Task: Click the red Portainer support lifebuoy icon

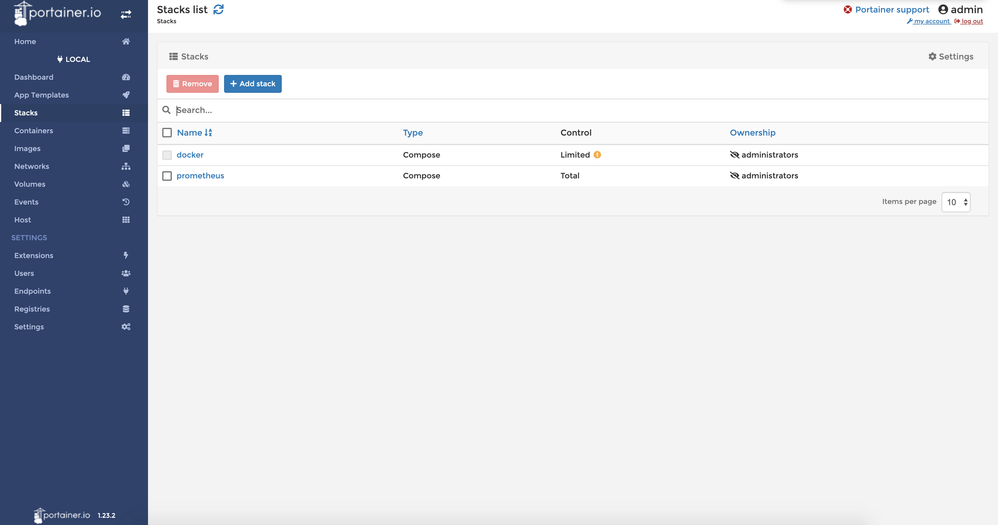Action: tap(848, 10)
